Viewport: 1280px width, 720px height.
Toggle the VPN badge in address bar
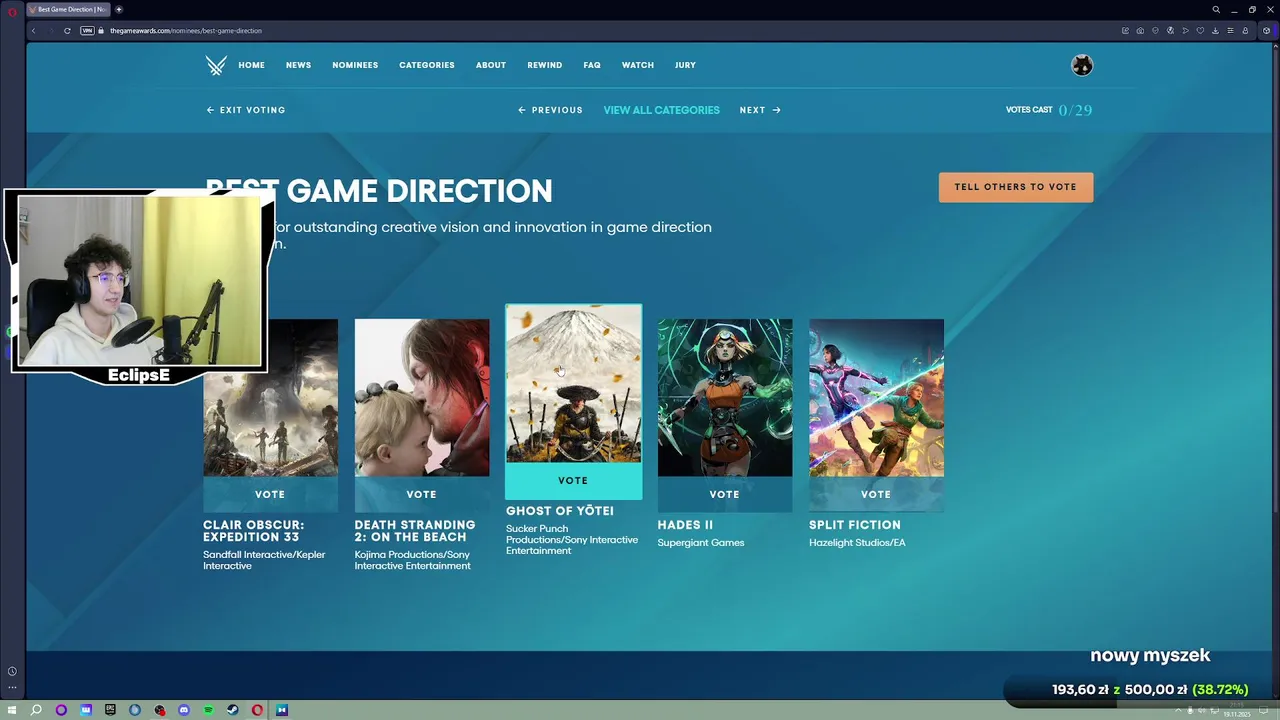point(87,31)
